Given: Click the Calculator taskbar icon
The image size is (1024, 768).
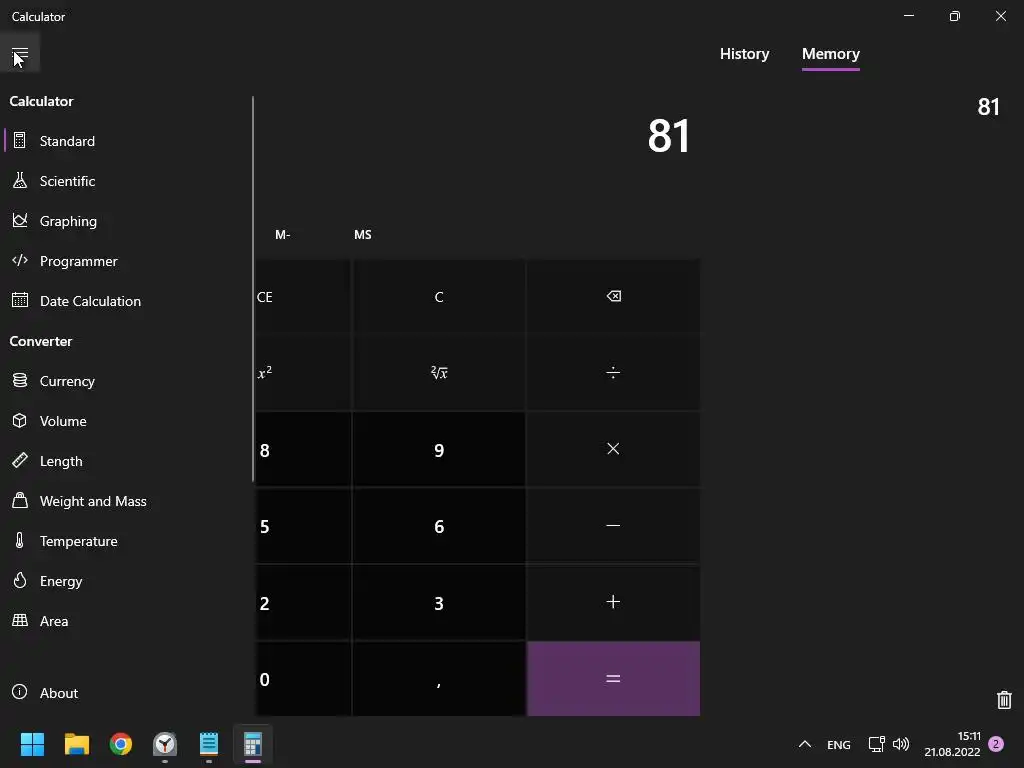Looking at the screenshot, I should [253, 744].
